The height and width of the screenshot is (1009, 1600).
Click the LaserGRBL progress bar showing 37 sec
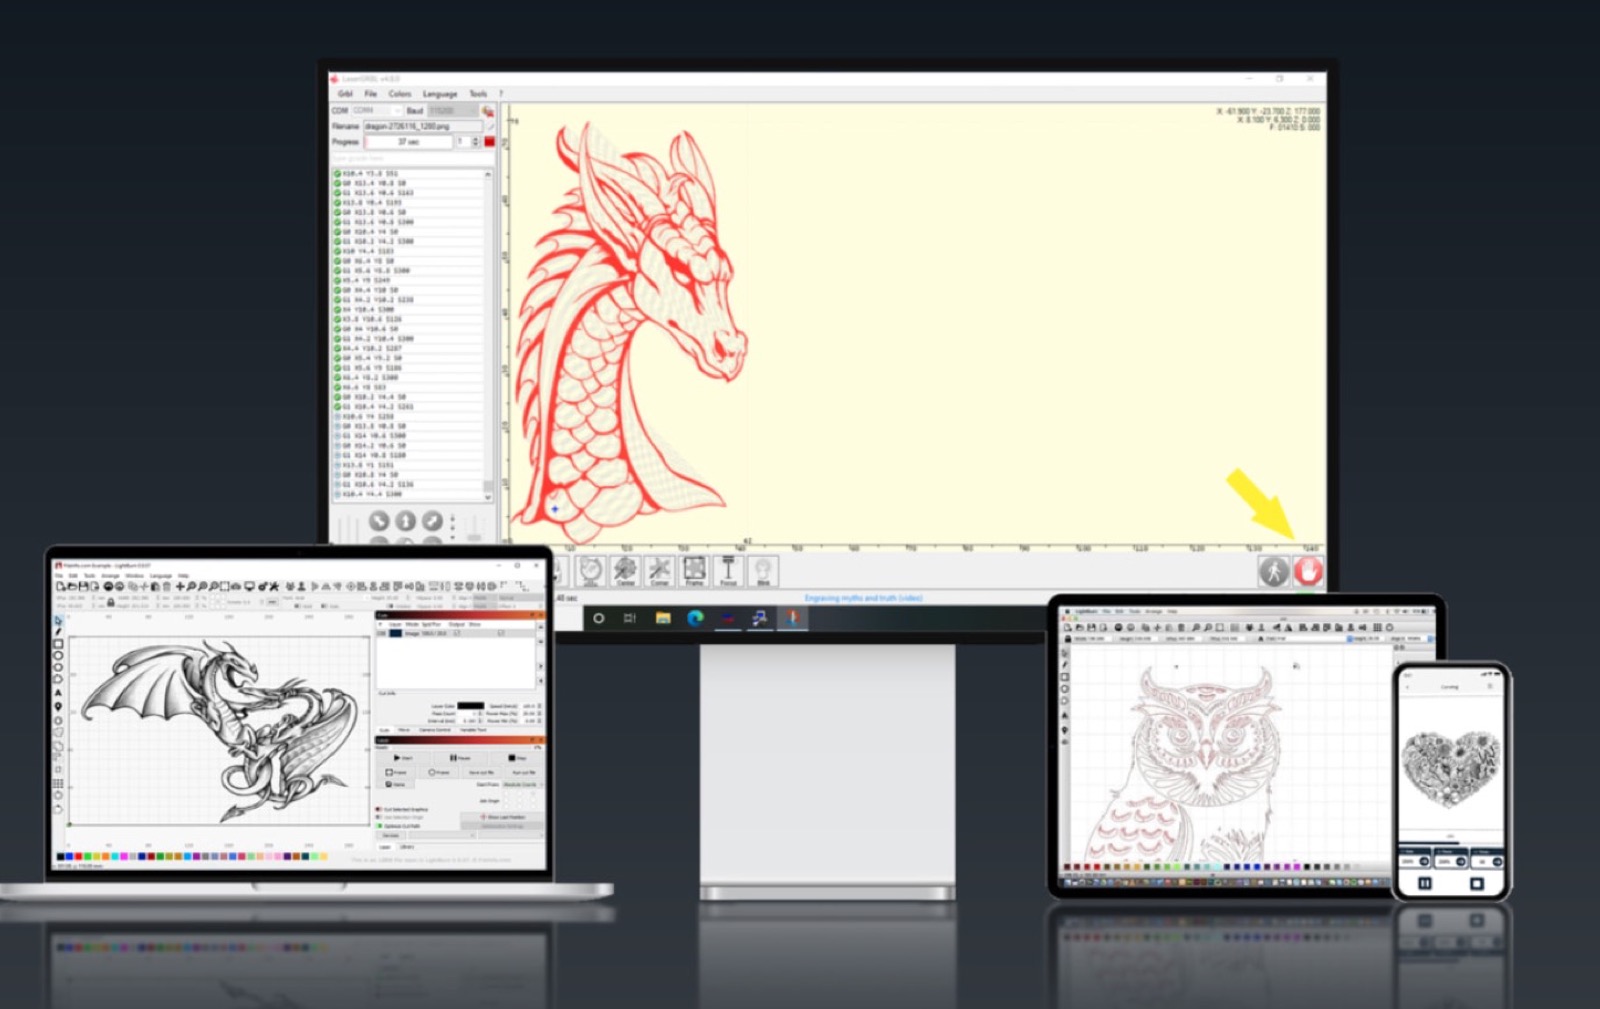coord(408,142)
